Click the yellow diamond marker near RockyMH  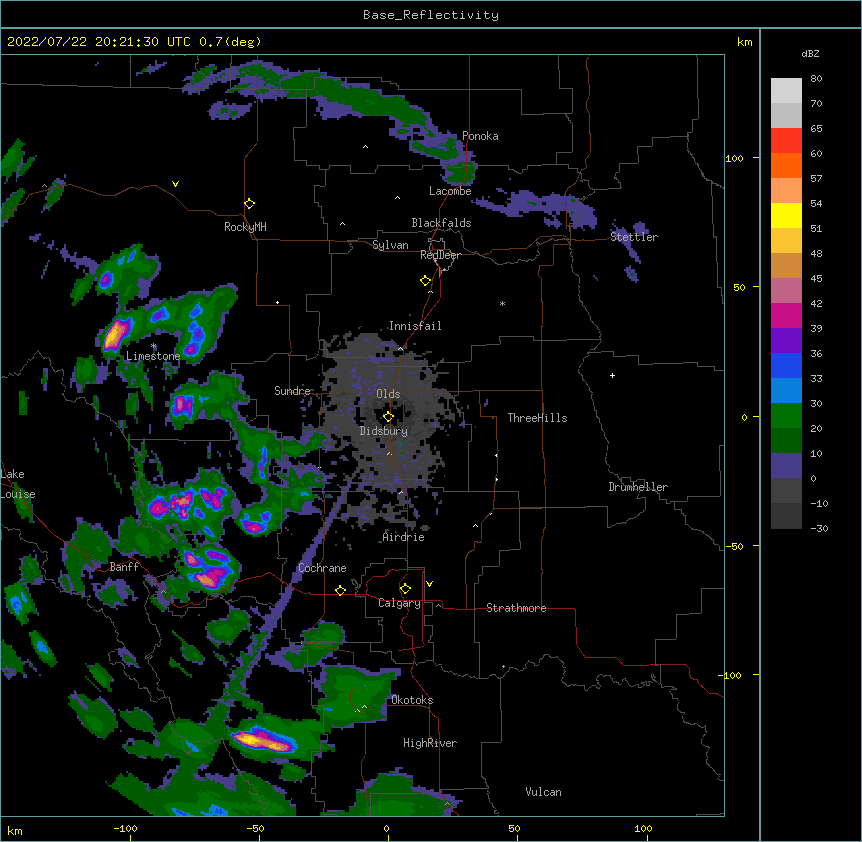pos(249,204)
